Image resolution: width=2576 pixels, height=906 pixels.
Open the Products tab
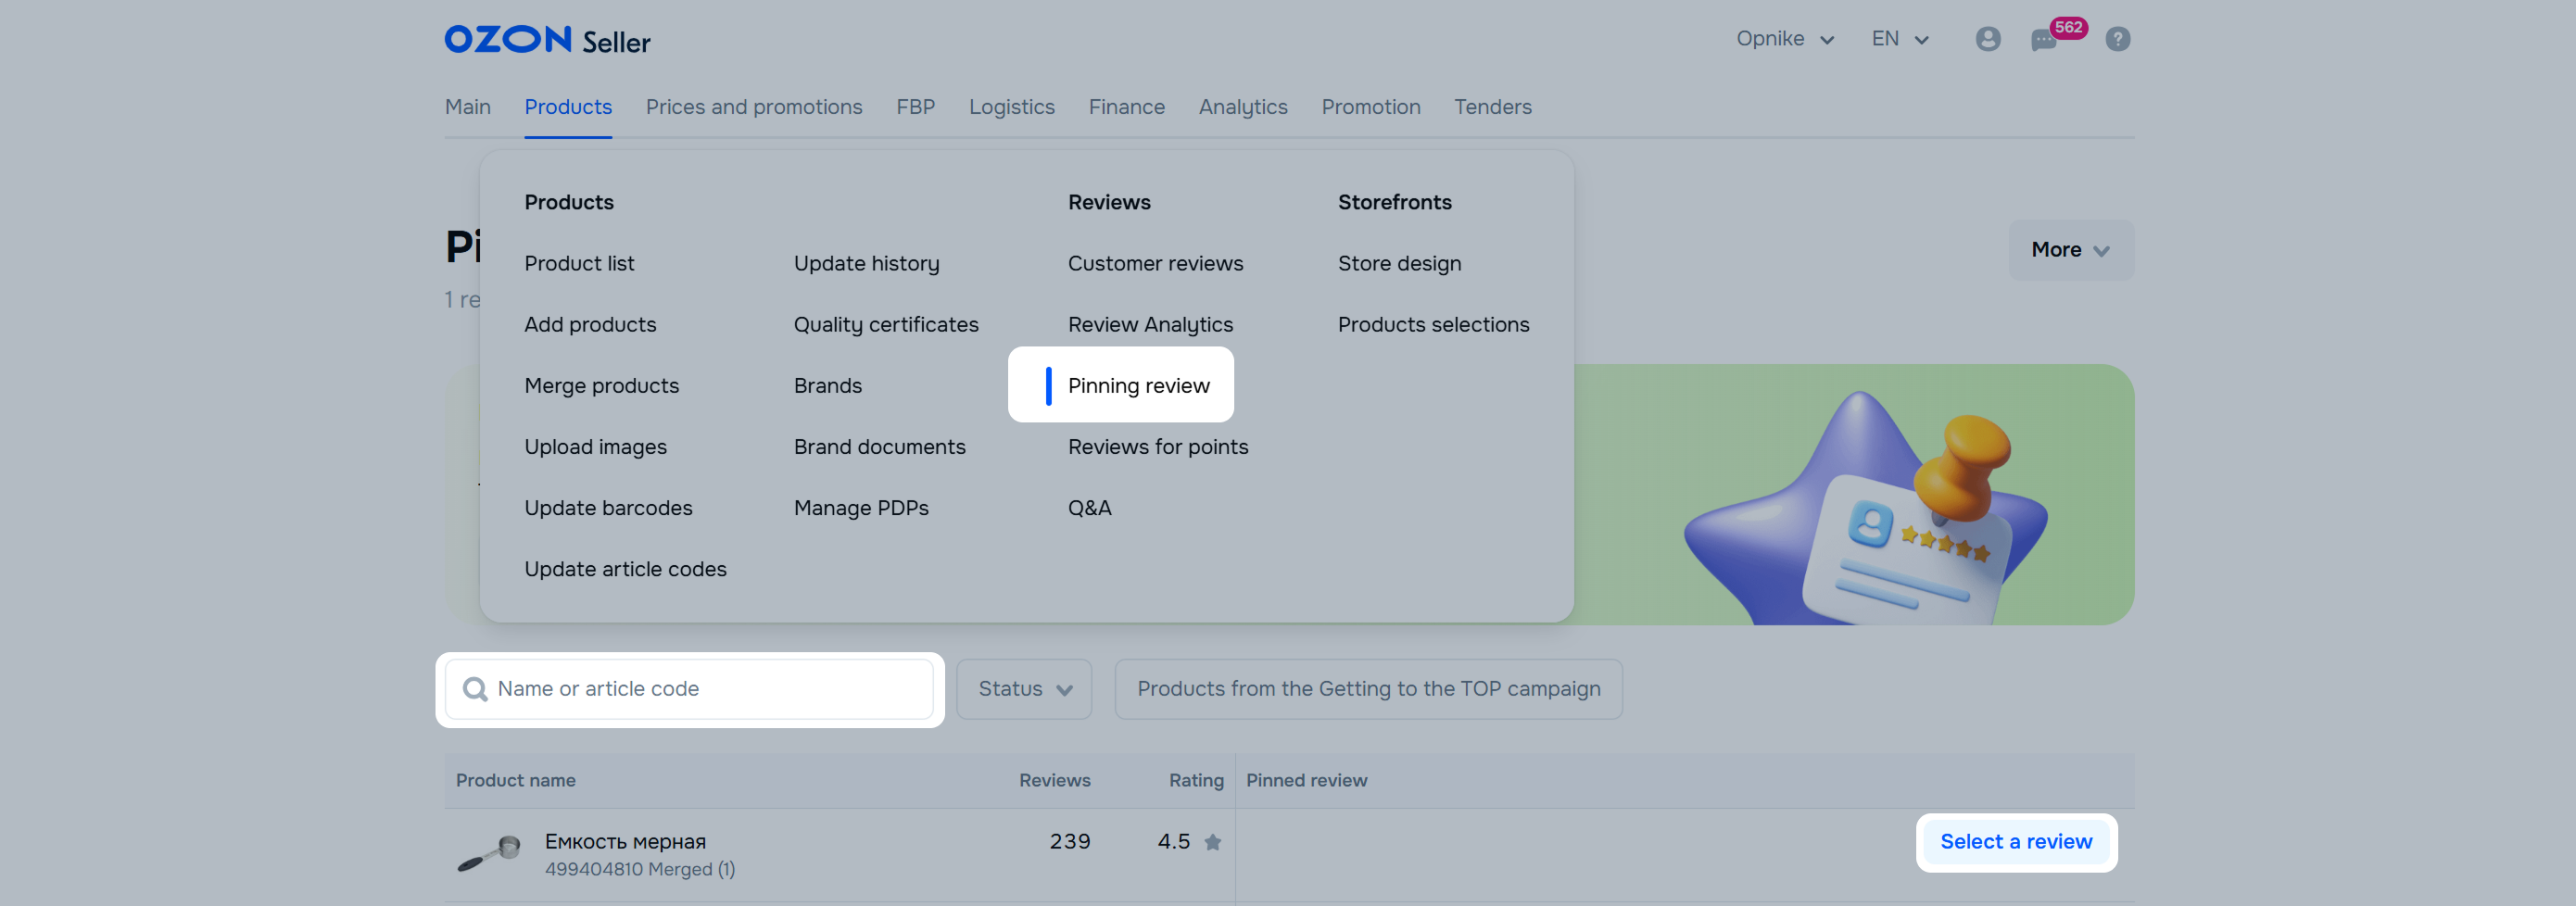[x=567, y=107]
